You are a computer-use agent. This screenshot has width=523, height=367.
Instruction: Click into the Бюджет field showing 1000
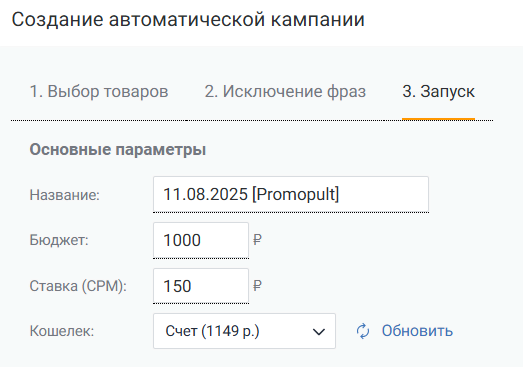tap(201, 240)
